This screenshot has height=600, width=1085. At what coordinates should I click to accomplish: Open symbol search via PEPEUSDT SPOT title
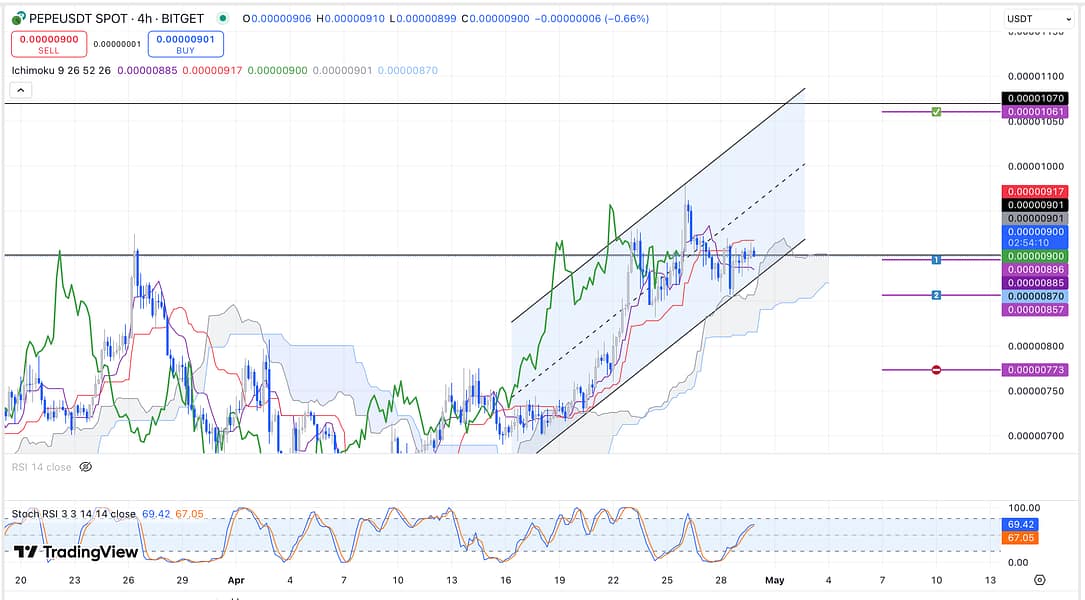tap(115, 18)
